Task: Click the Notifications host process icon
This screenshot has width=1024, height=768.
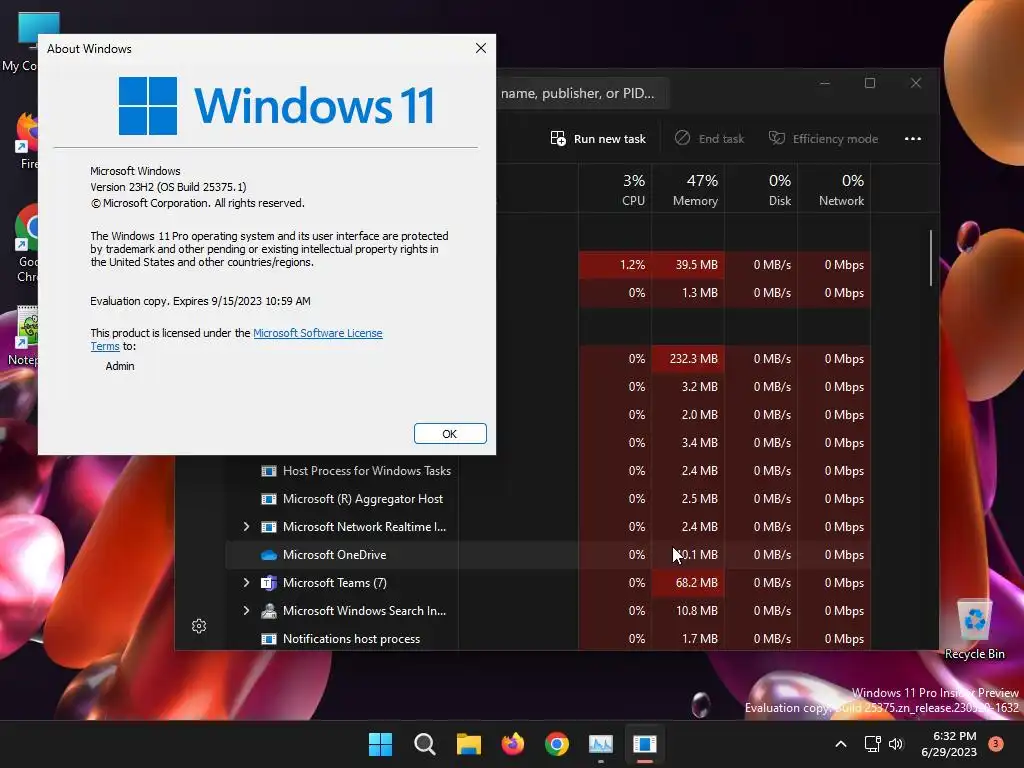Action: point(268,639)
